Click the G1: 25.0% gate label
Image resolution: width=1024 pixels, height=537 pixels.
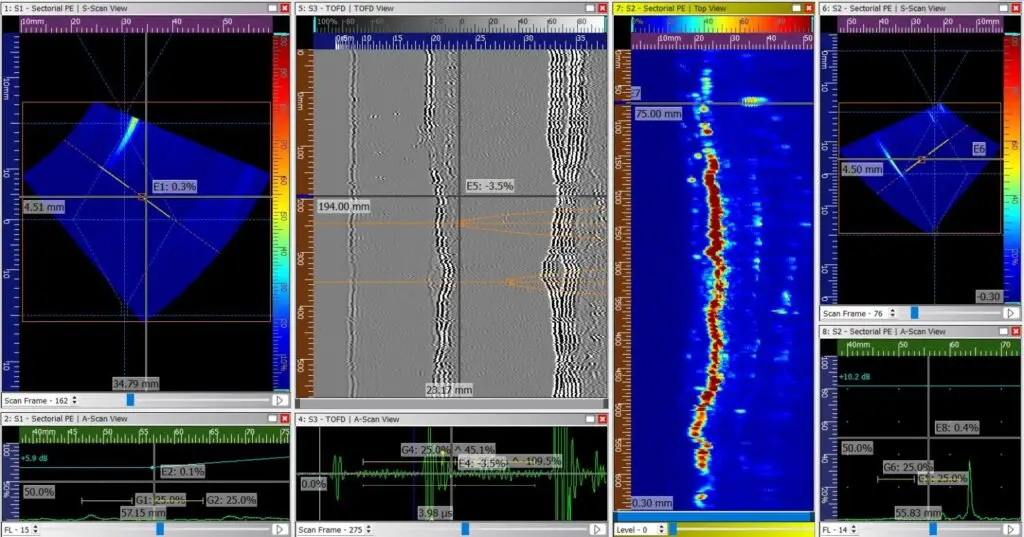tap(160, 499)
